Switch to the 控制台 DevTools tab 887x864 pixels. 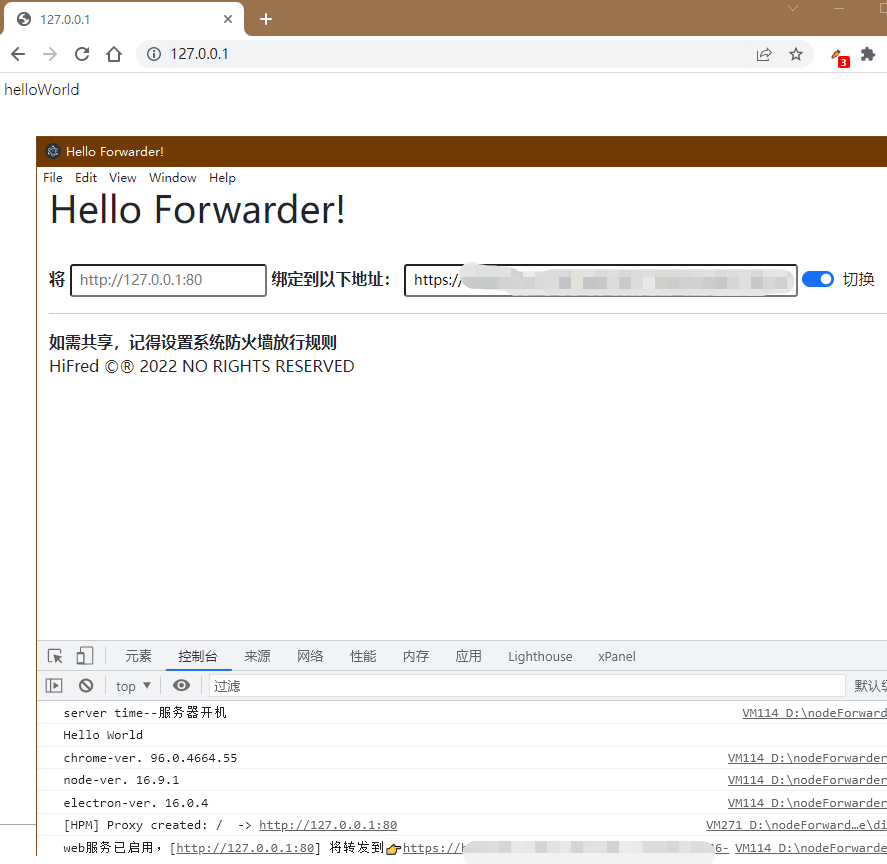point(198,656)
